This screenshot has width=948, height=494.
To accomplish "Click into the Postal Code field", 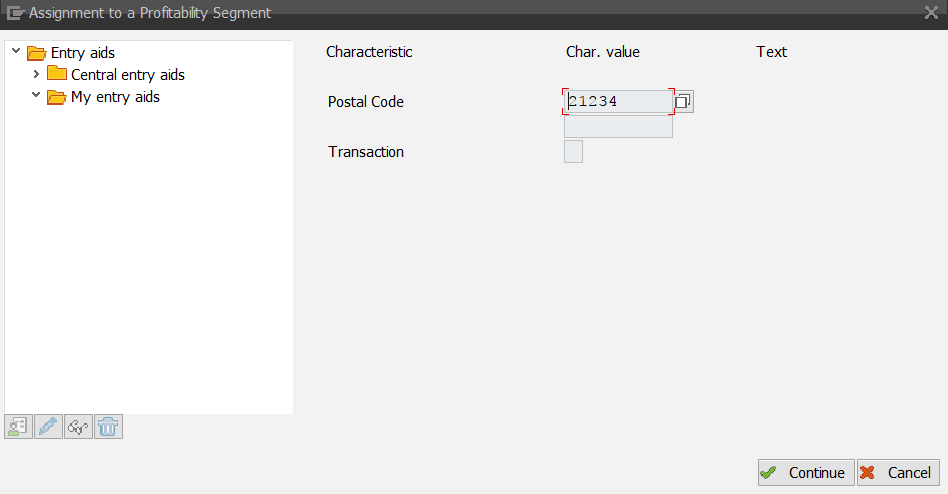I will click(618, 102).
